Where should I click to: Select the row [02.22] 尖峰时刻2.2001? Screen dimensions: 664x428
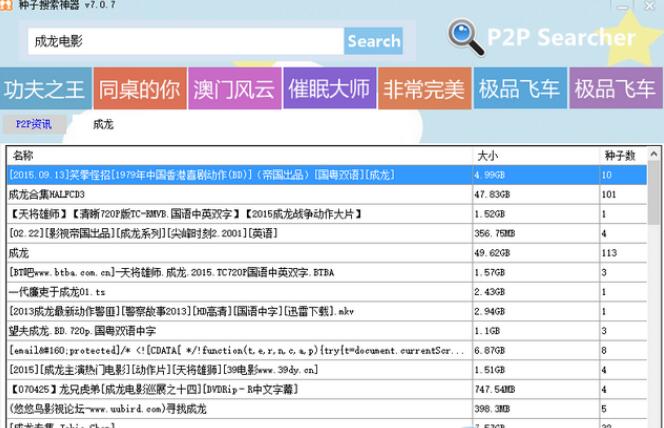coord(327,233)
